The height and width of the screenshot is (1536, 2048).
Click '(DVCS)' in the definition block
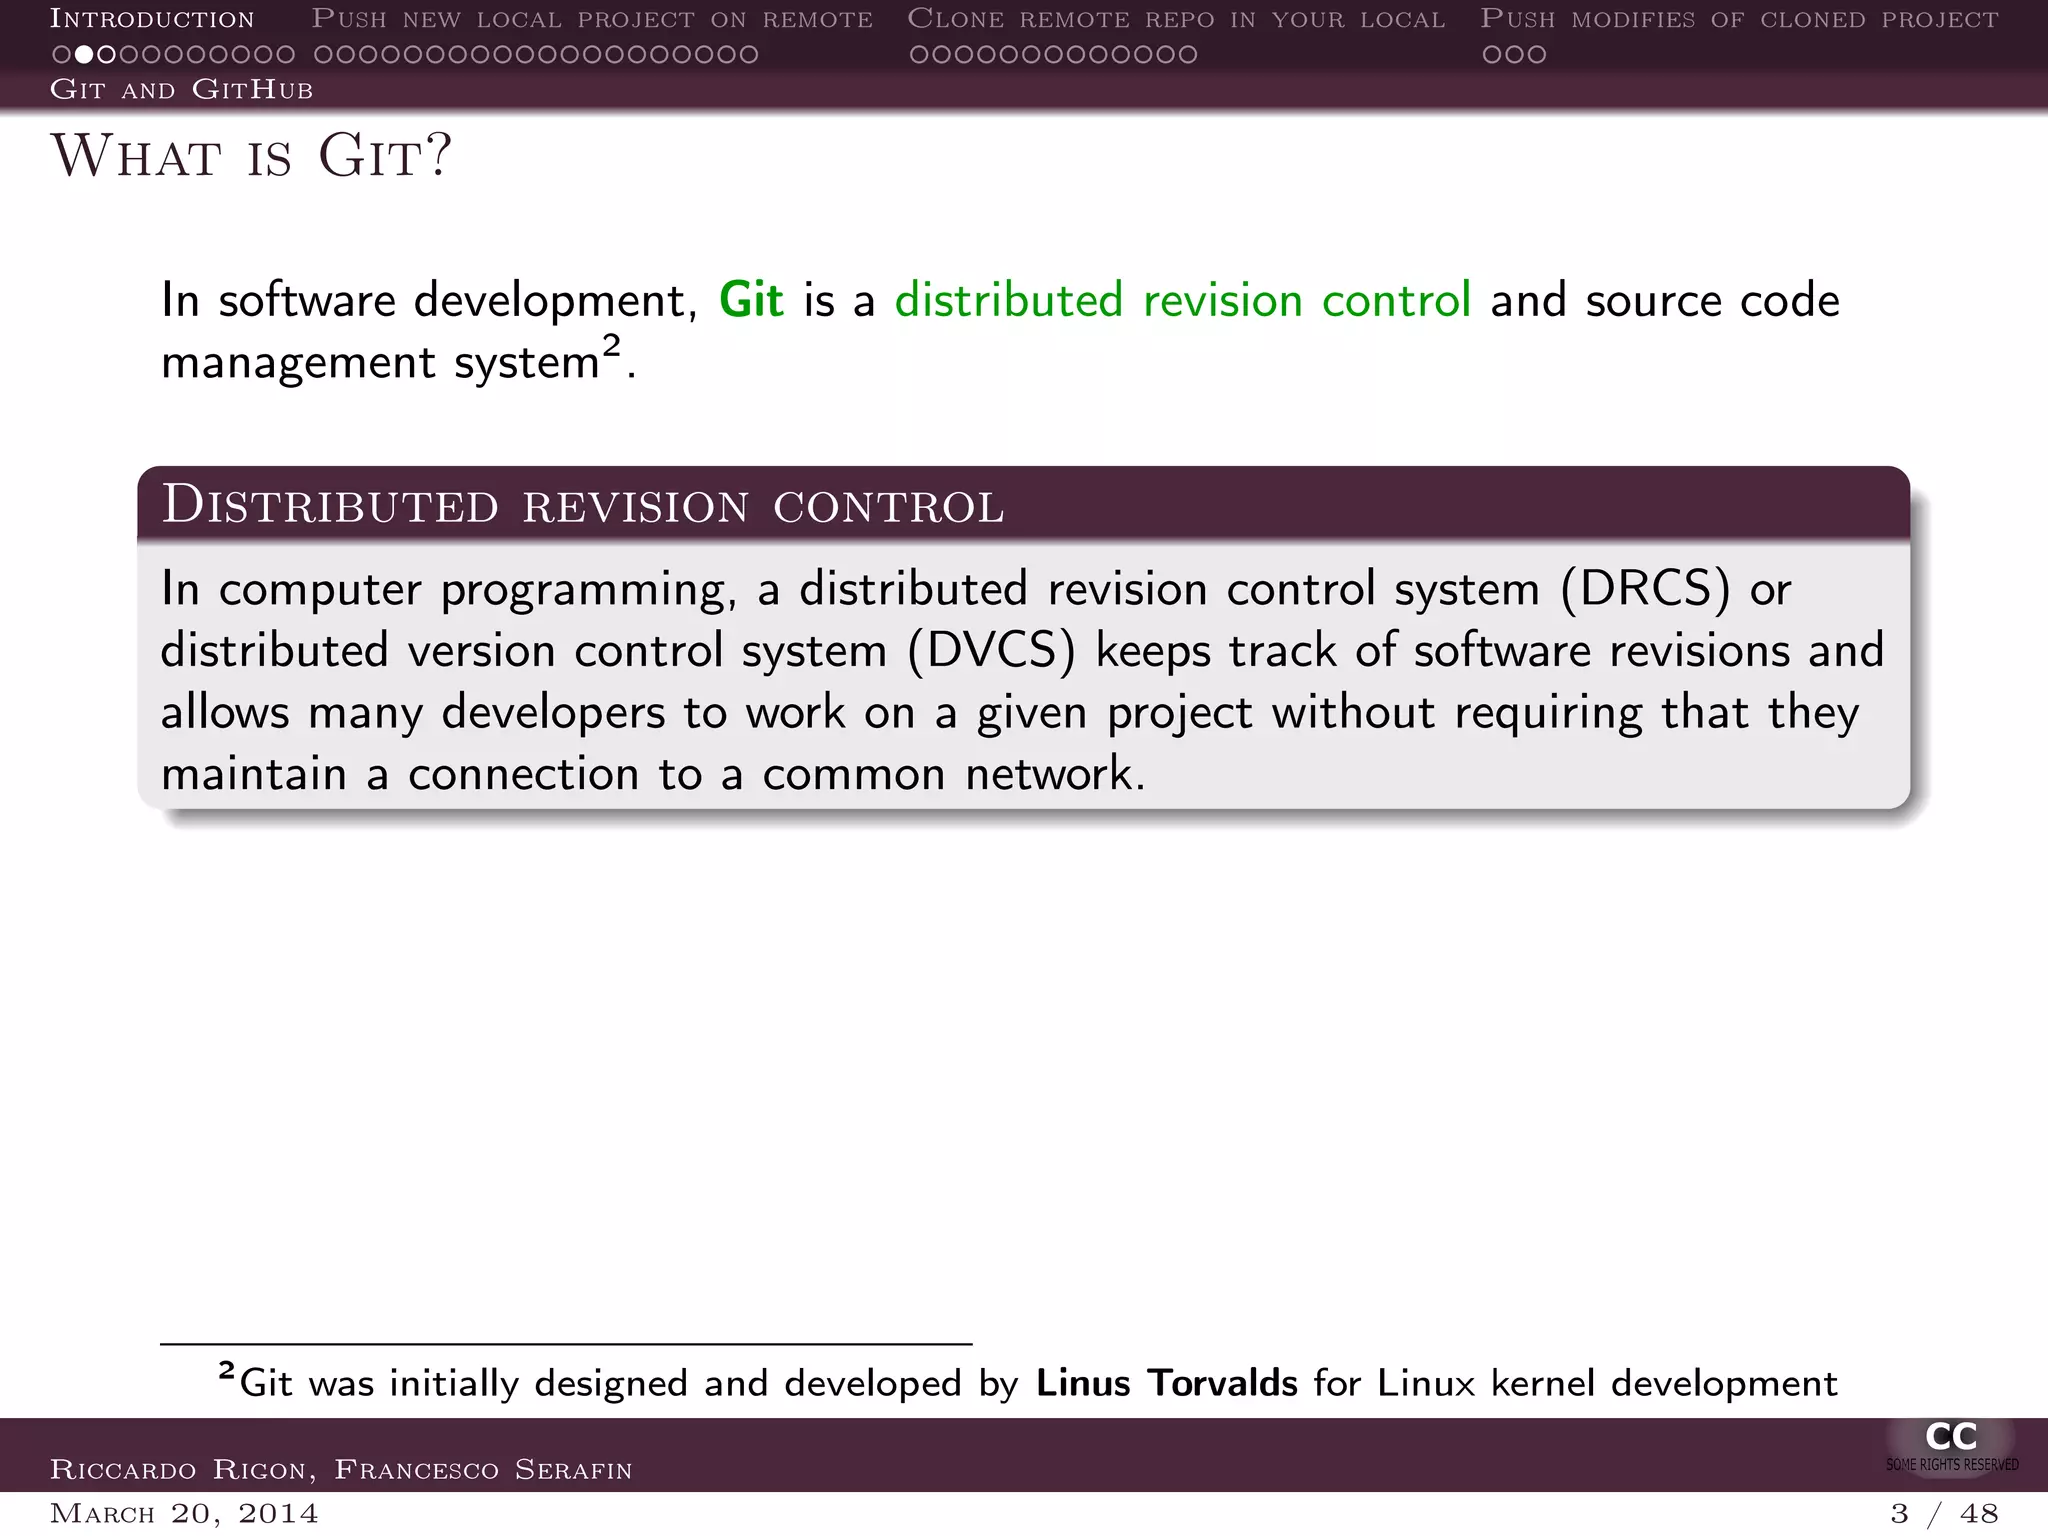pos(991,651)
